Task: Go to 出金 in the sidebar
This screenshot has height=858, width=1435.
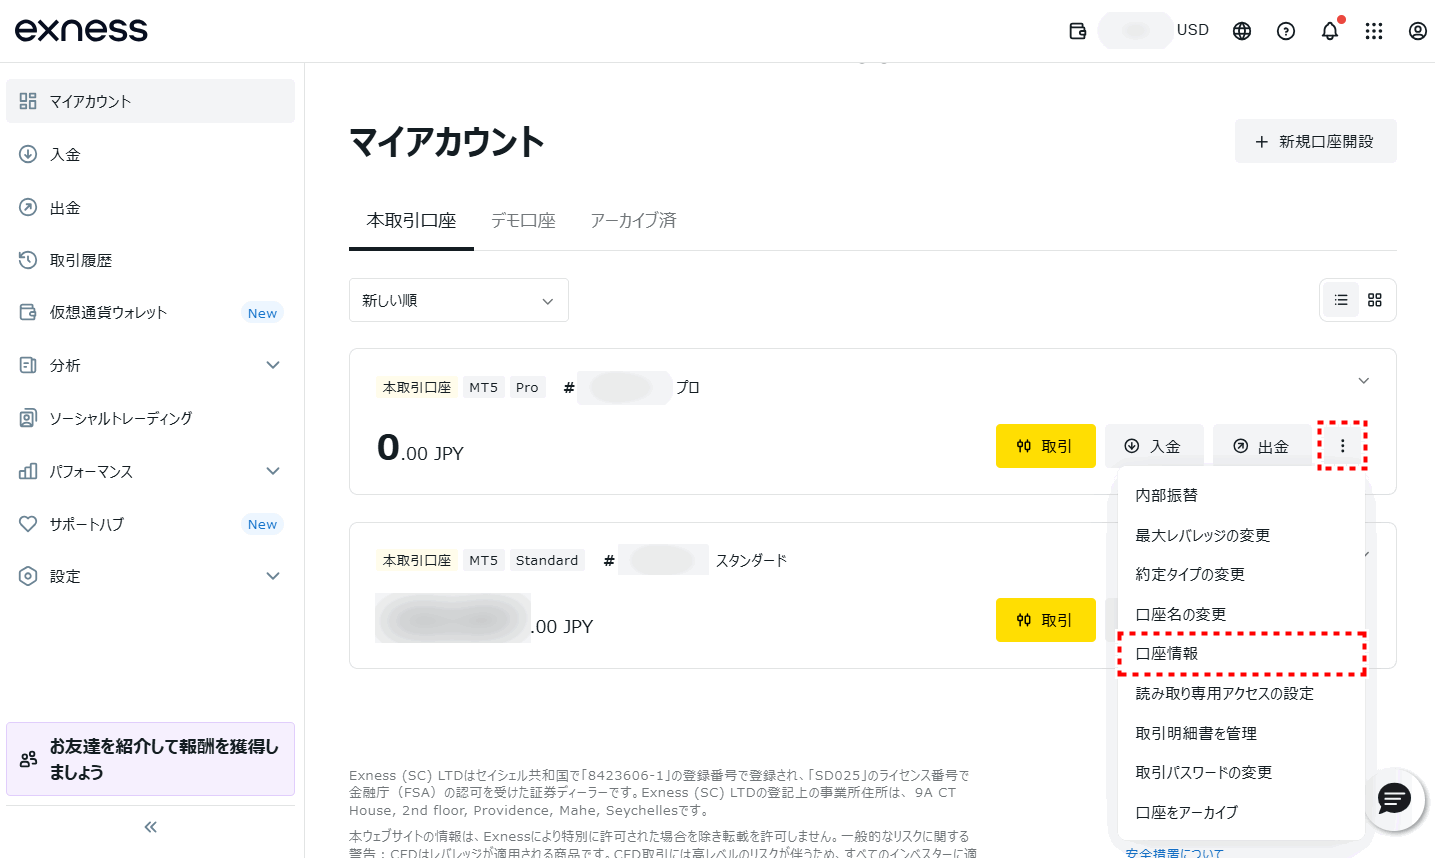Action: pyautogui.click(x=150, y=207)
